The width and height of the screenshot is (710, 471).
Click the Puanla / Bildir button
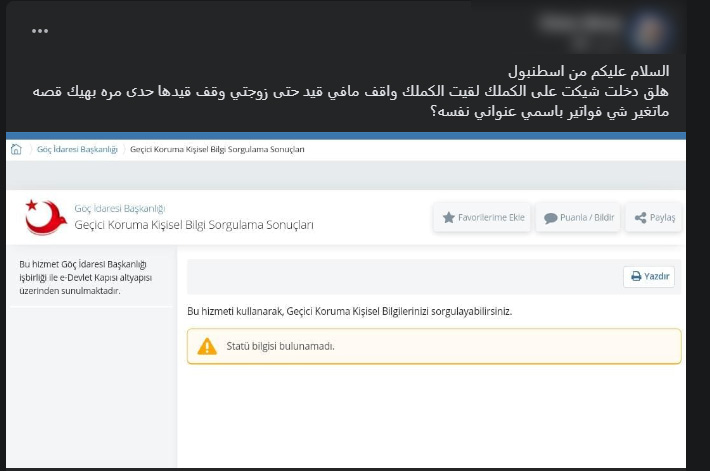click(579, 218)
